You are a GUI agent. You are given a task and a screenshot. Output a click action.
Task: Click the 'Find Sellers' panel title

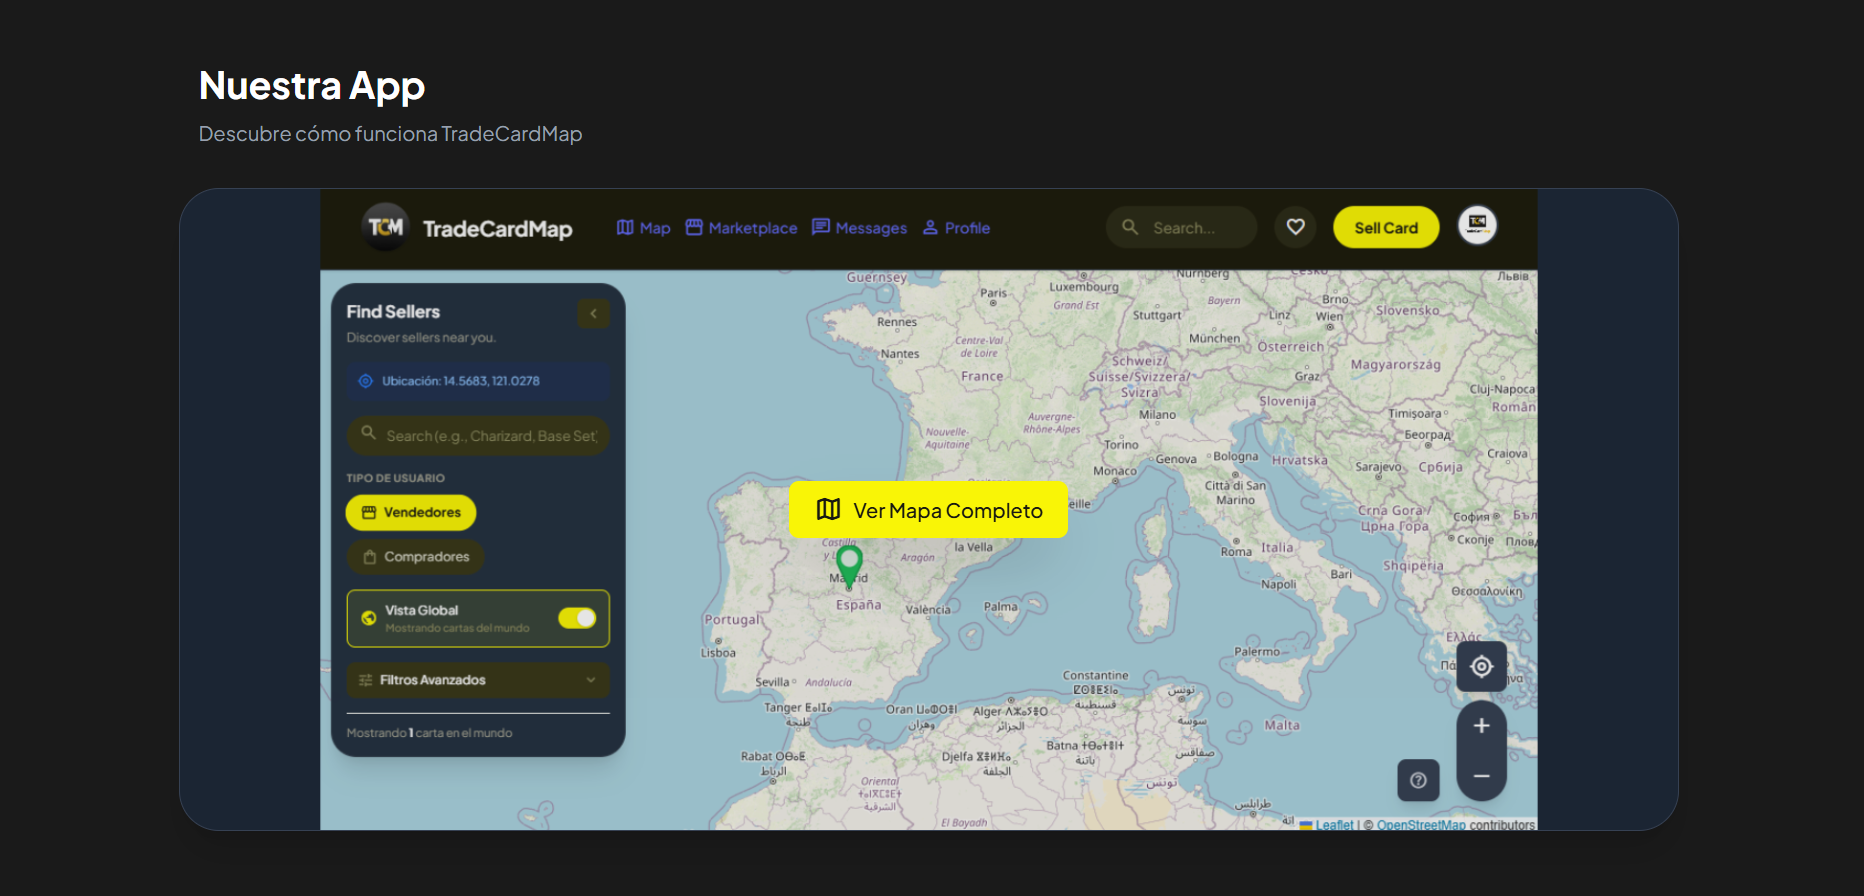point(393,312)
